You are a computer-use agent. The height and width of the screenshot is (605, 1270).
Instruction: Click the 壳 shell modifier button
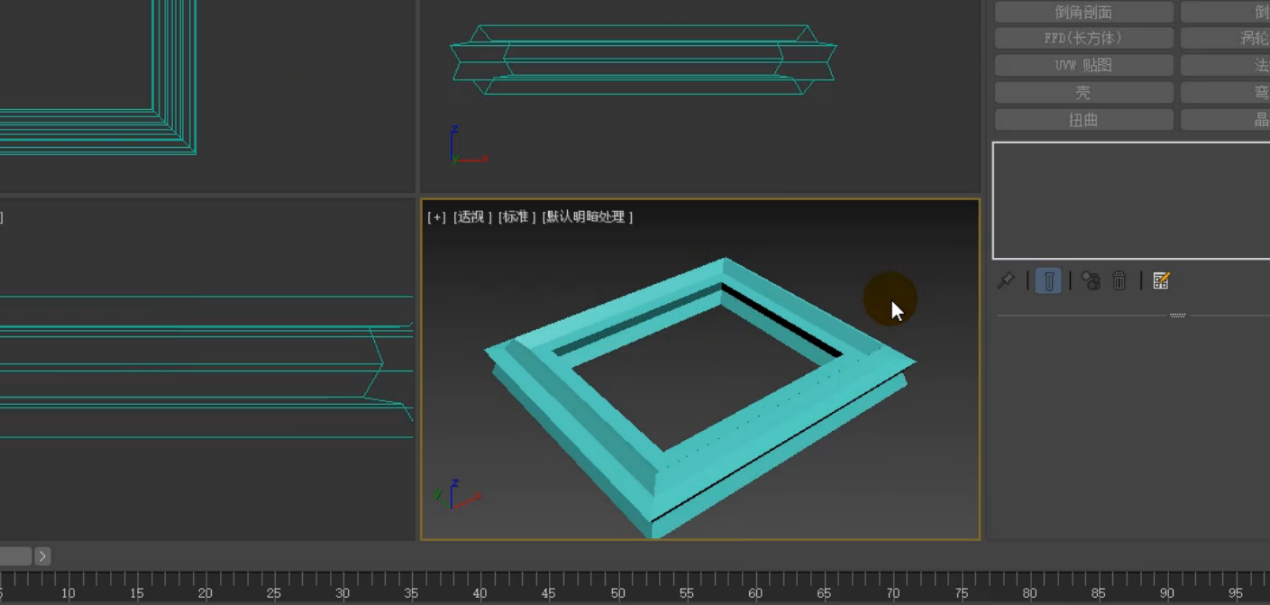[1083, 92]
